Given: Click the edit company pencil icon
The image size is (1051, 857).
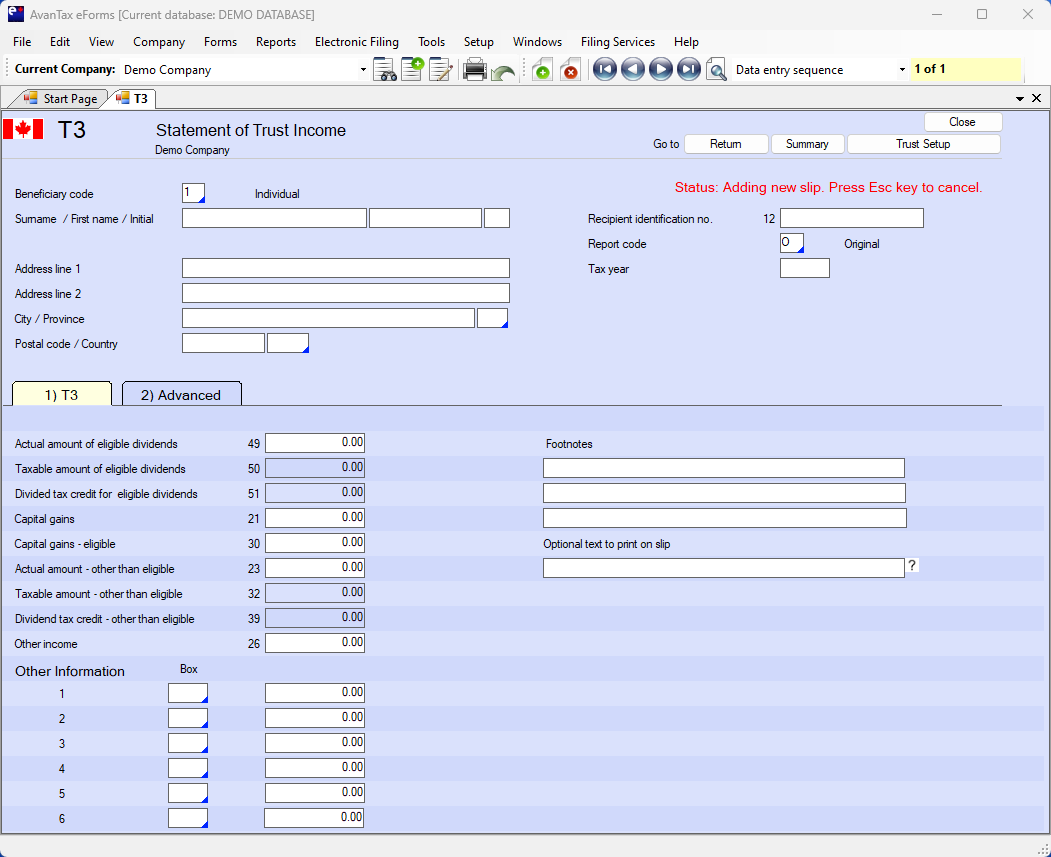Looking at the screenshot, I should pos(441,70).
